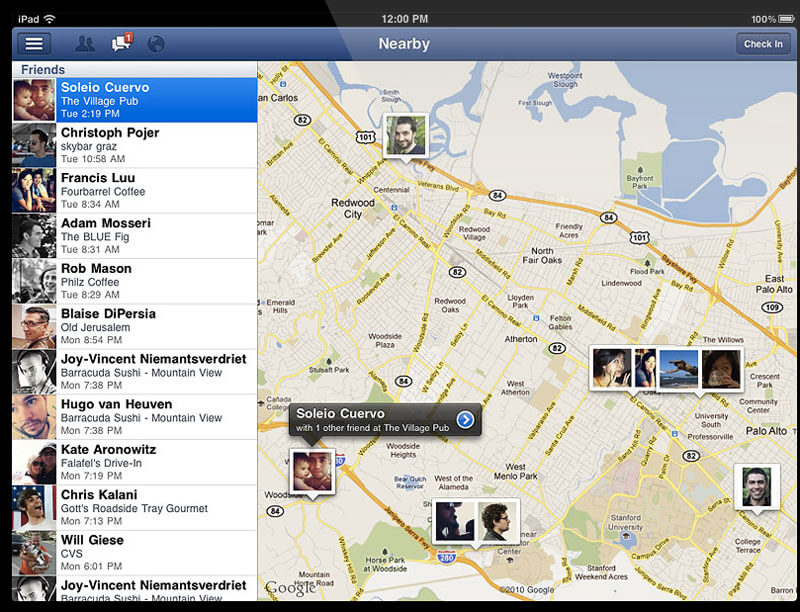Select Chris Kalani at Gott's Roadside
This screenshot has height=612, width=800.
click(x=135, y=508)
